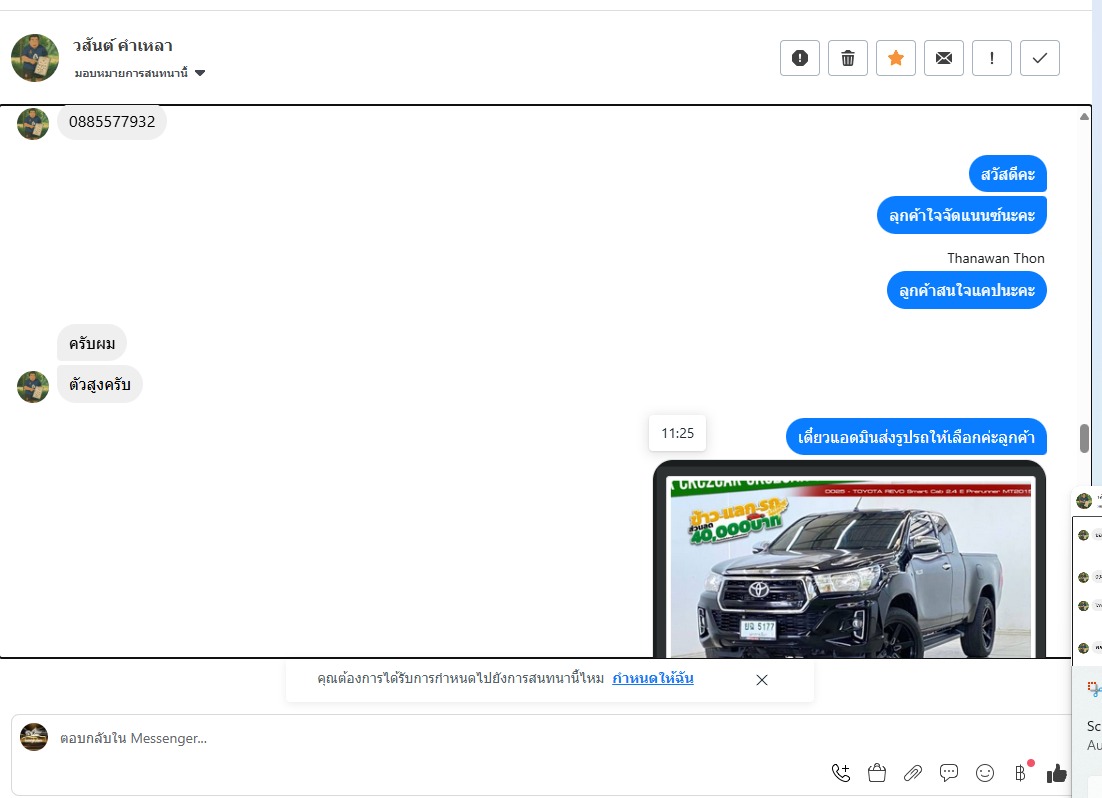Delete conversation using trash icon

pos(848,58)
